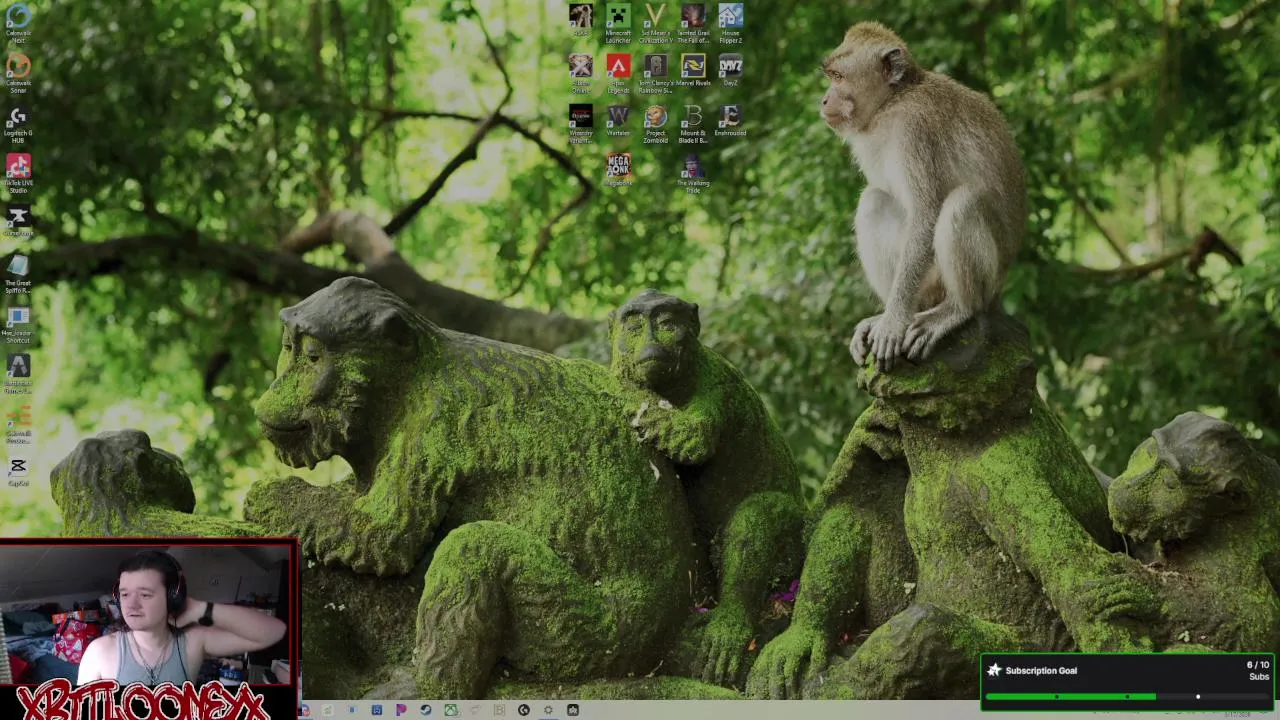
Task: Open the Wizardry game shortcut
Action: click(580, 123)
